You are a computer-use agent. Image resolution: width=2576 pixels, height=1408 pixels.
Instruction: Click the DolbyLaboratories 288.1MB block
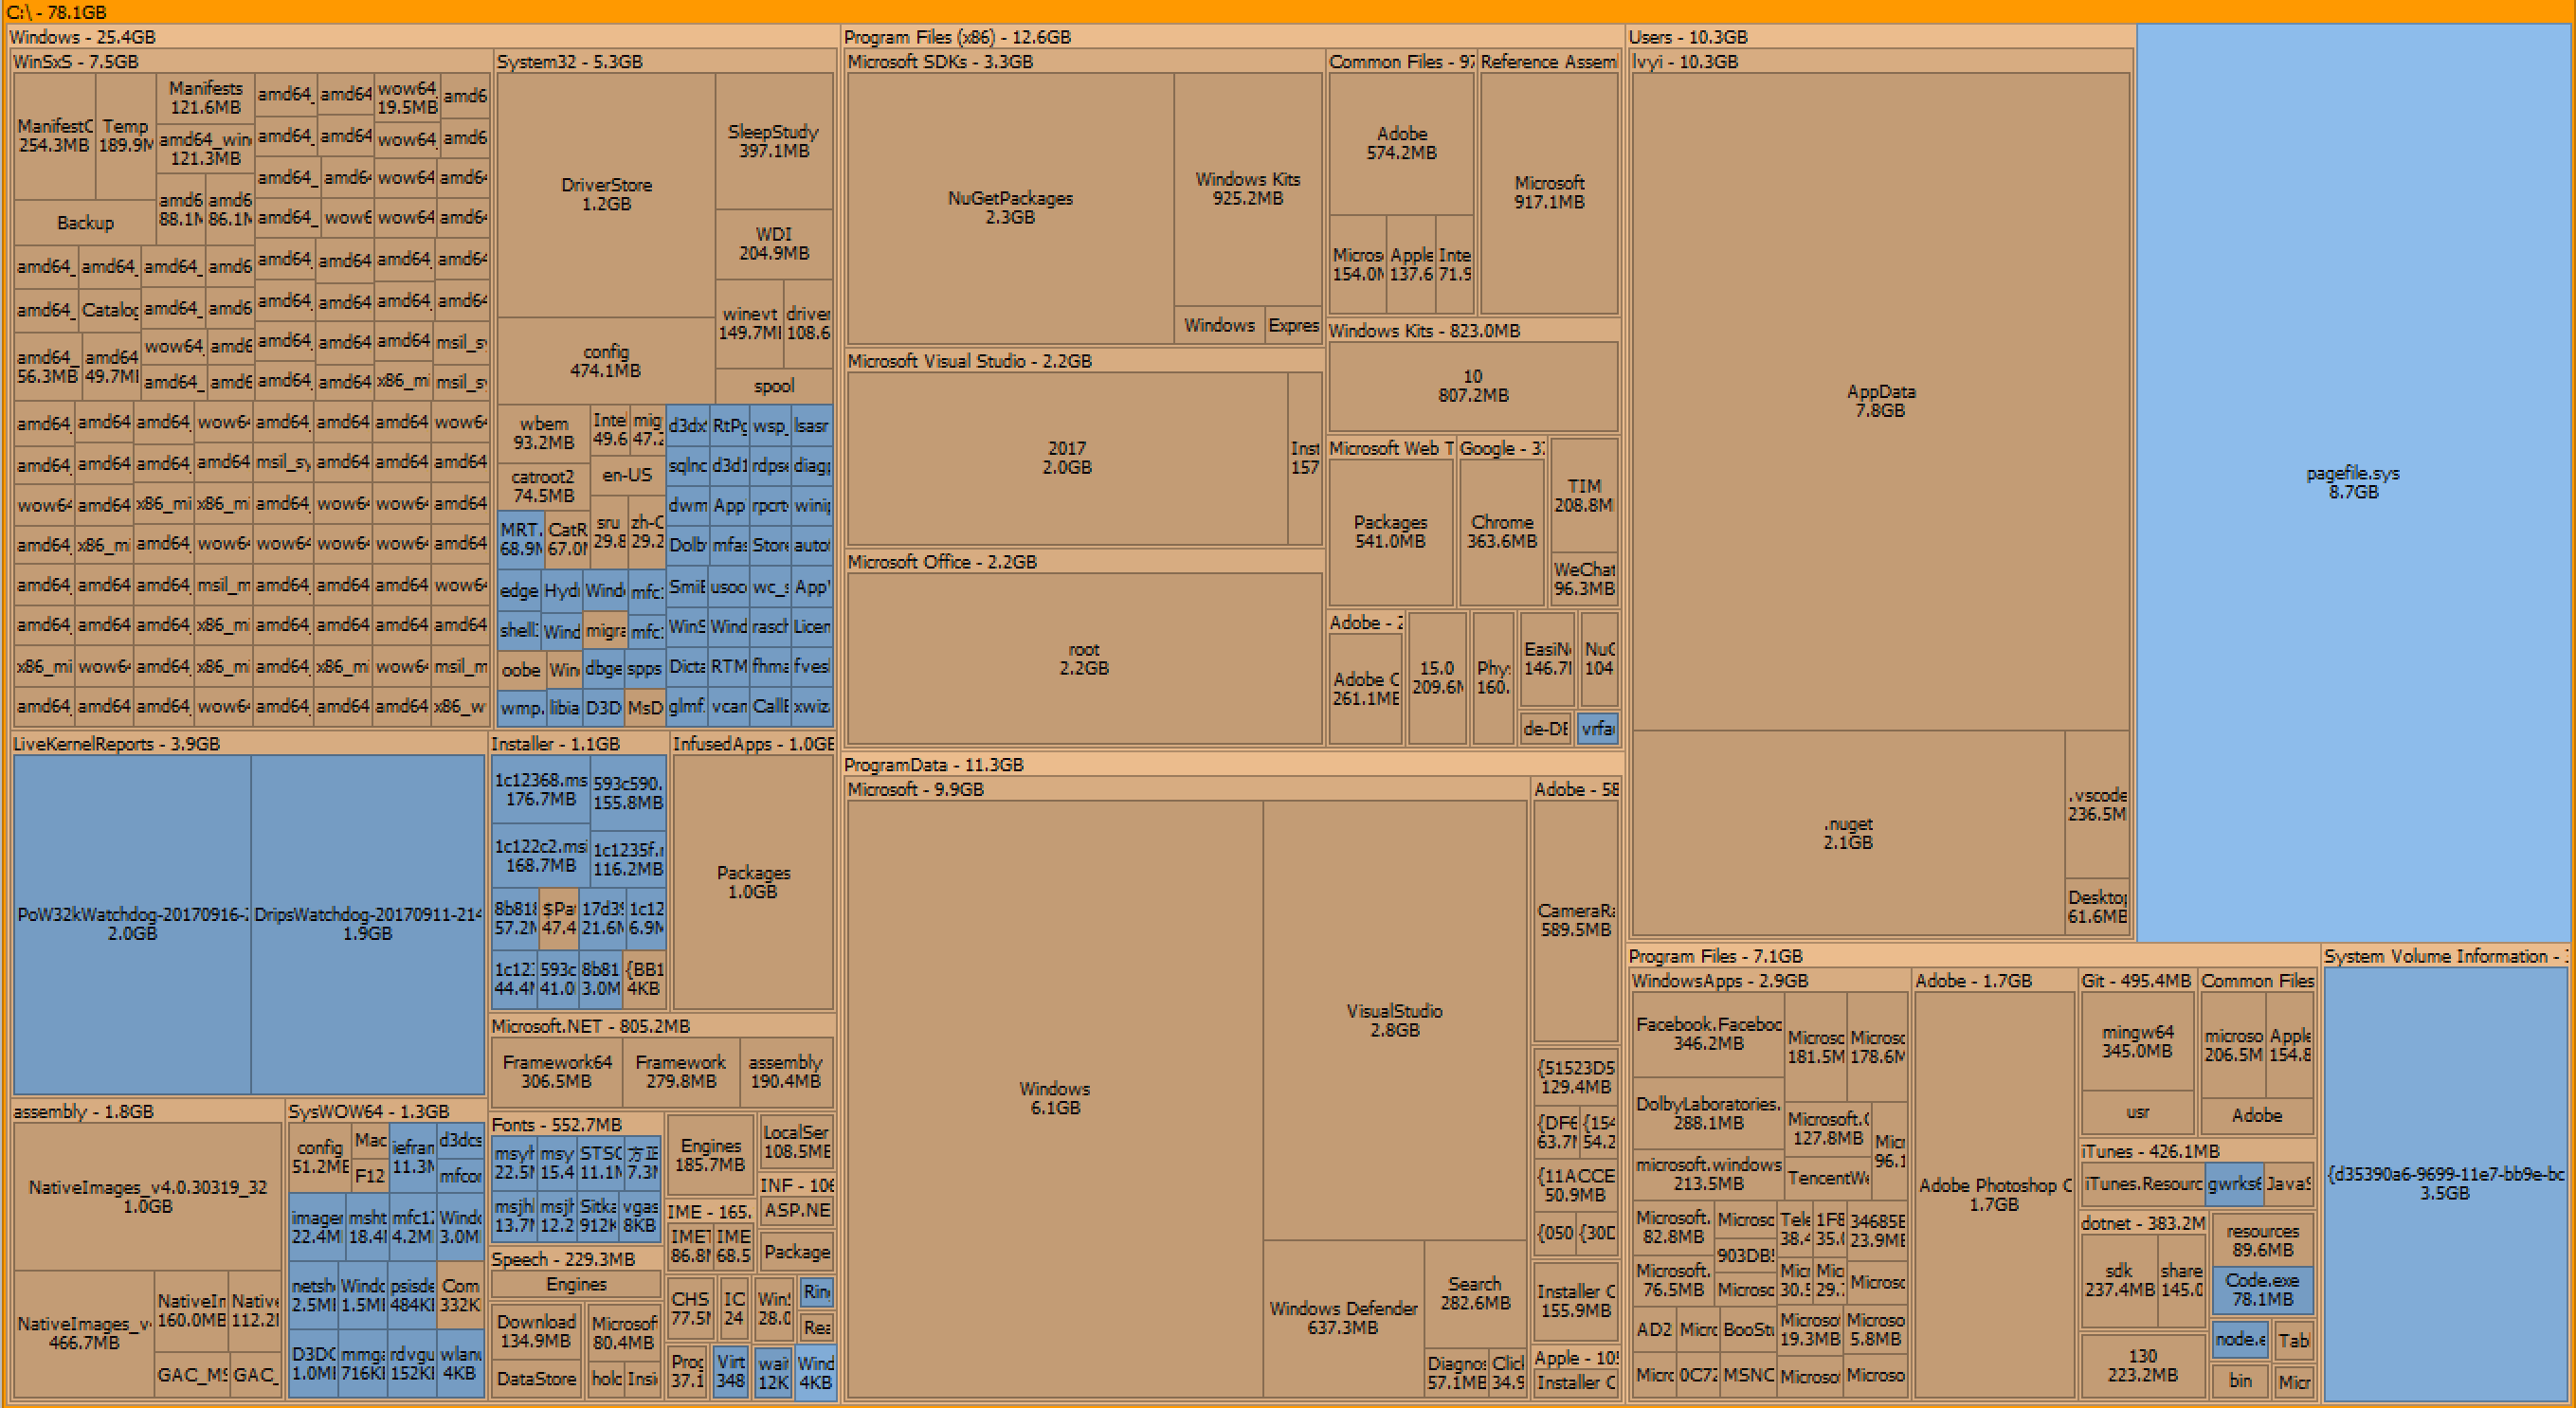coord(1708,1114)
